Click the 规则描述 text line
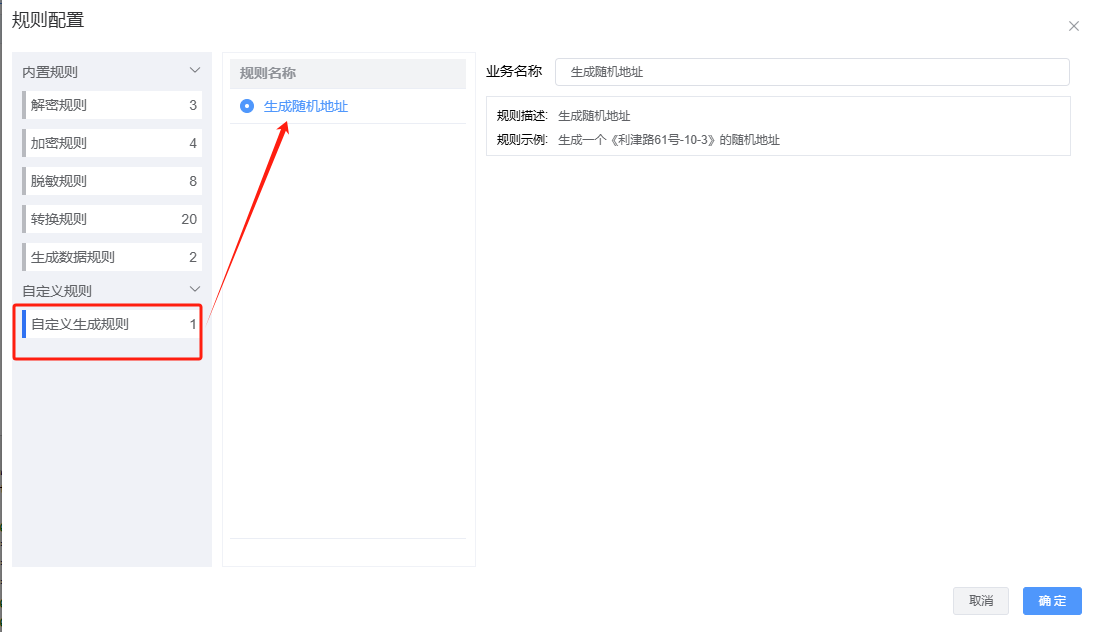Screen dimensions: 1102x632 (x=564, y=116)
